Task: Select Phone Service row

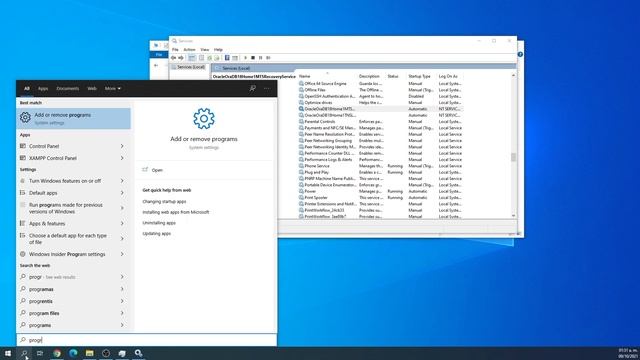Action: 380,166
